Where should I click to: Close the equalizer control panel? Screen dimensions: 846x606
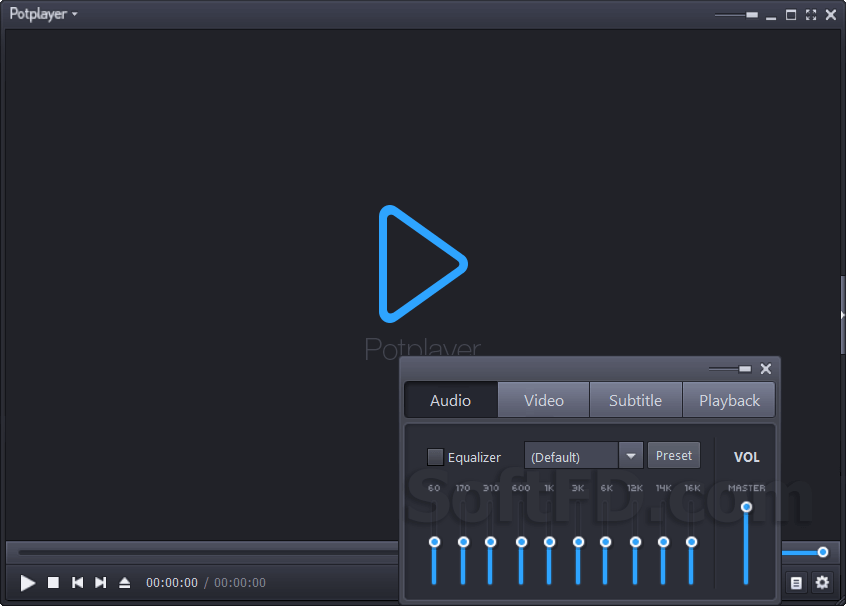click(x=766, y=369)
